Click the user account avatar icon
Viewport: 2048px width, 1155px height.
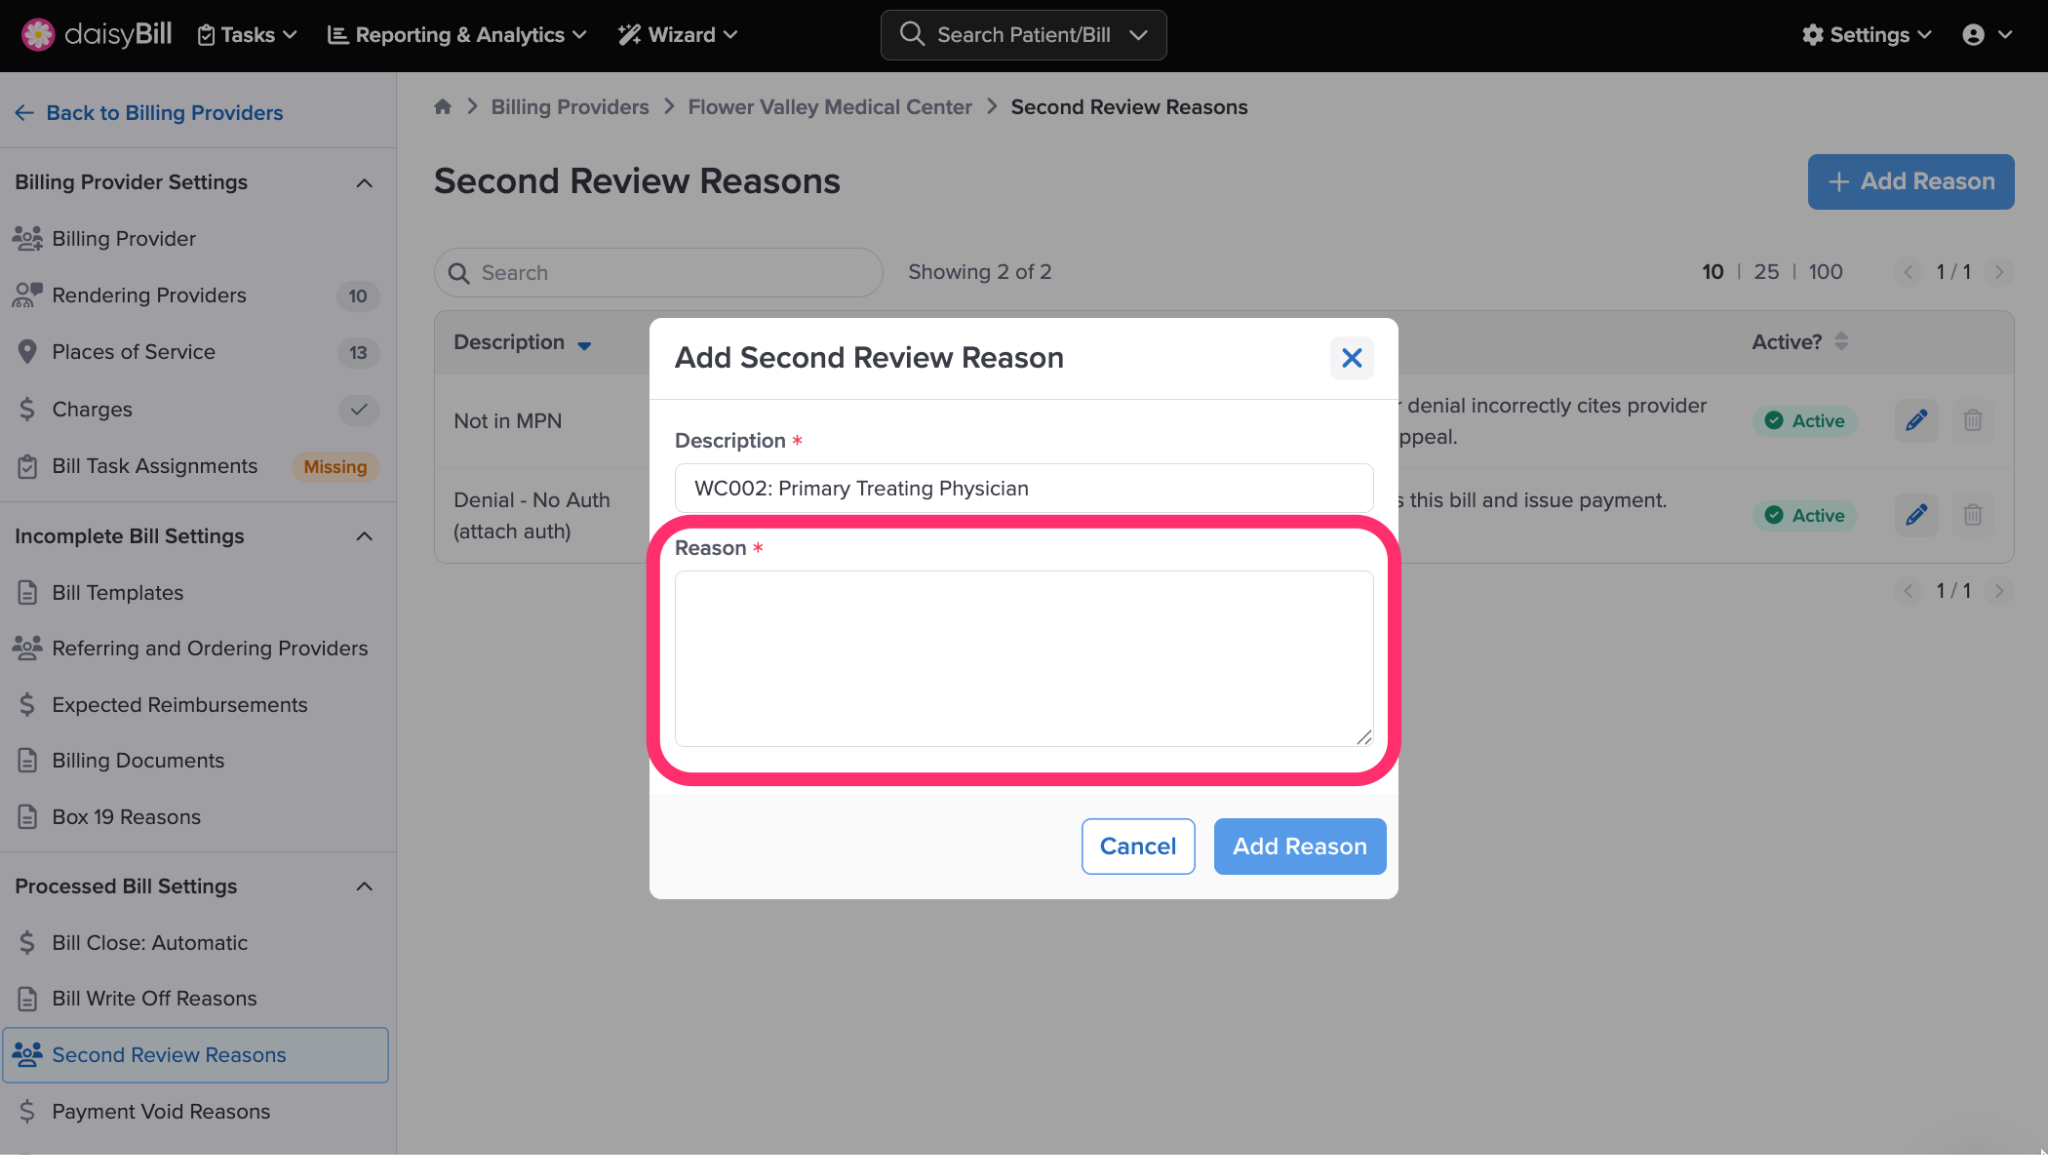[x=1972, y=35]
